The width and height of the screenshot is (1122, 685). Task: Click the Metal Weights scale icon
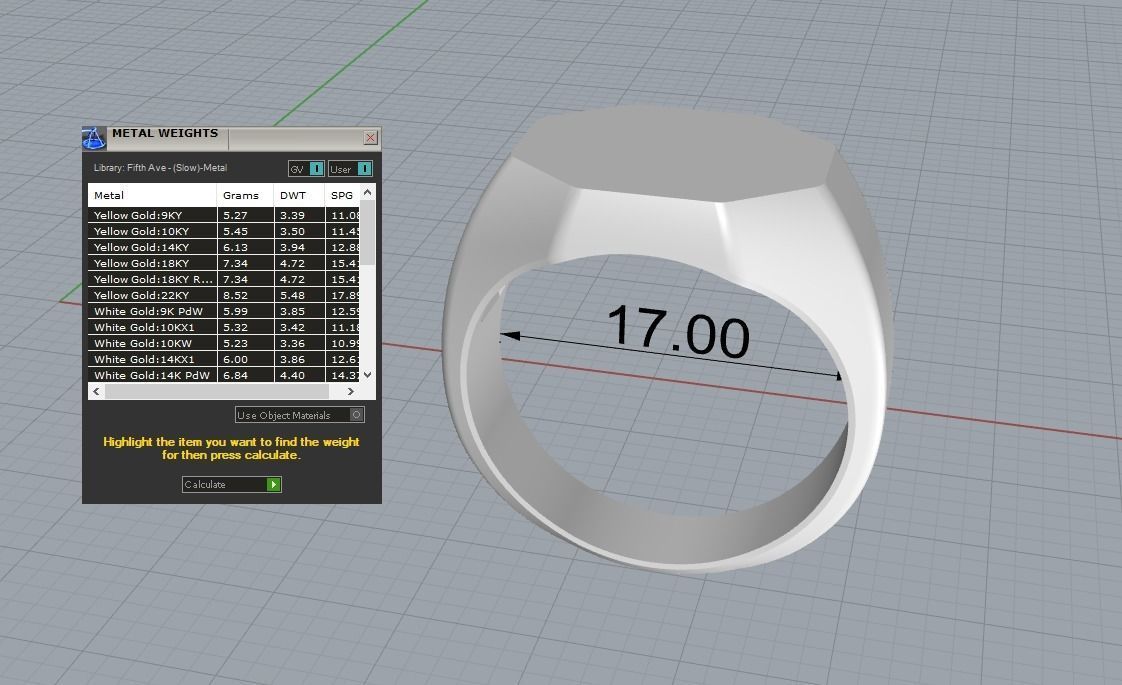coord(94,138)
